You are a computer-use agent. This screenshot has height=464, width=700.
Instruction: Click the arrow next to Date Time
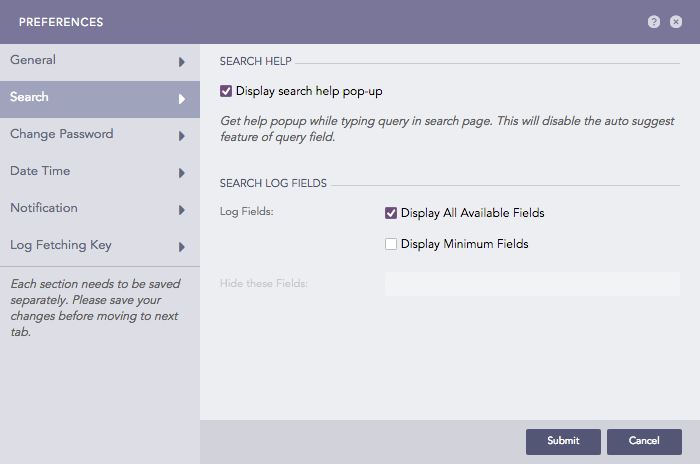[x=182, y=173]
